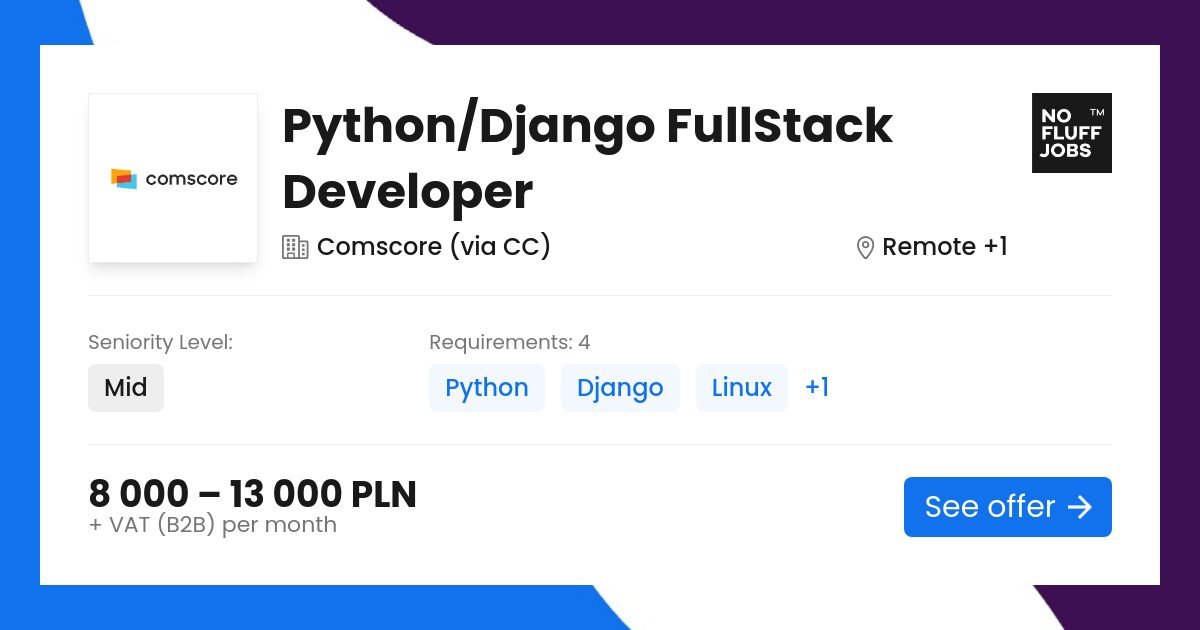
Task: Click the Comscore company logo
Action: point(172,177)
